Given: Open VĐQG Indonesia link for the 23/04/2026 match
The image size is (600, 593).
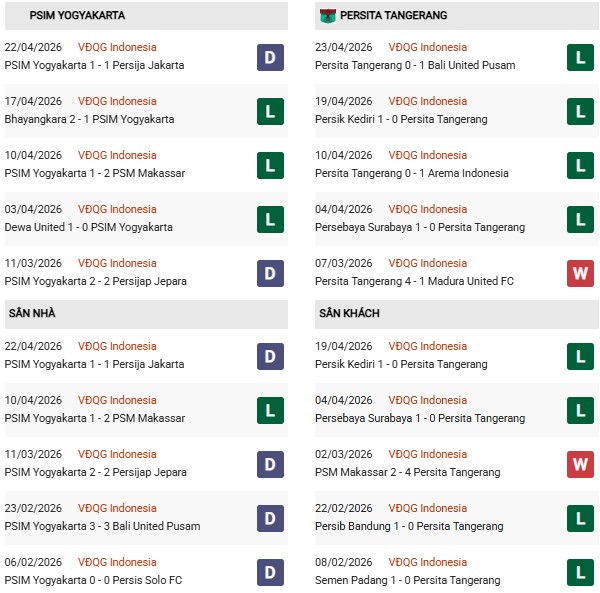Looking at the screenshot, I should (x=428, y=47).
